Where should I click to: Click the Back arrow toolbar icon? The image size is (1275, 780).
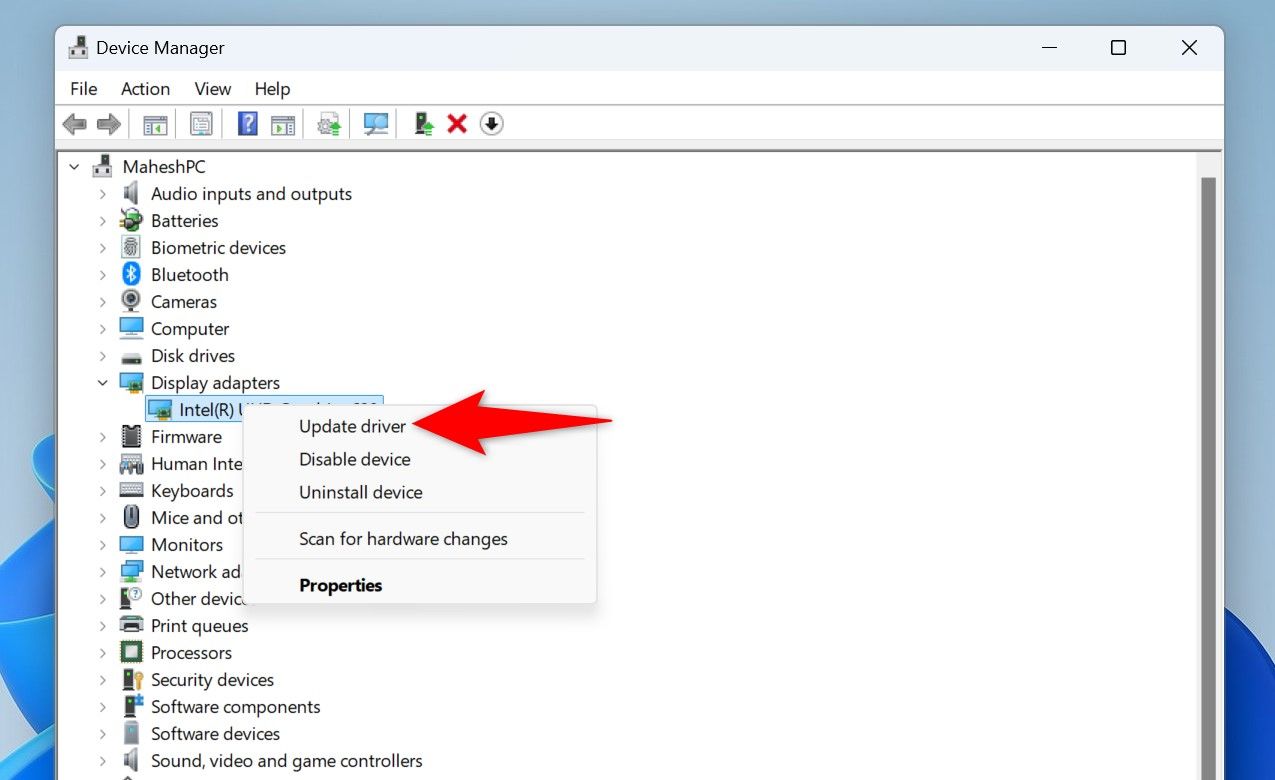74,124
